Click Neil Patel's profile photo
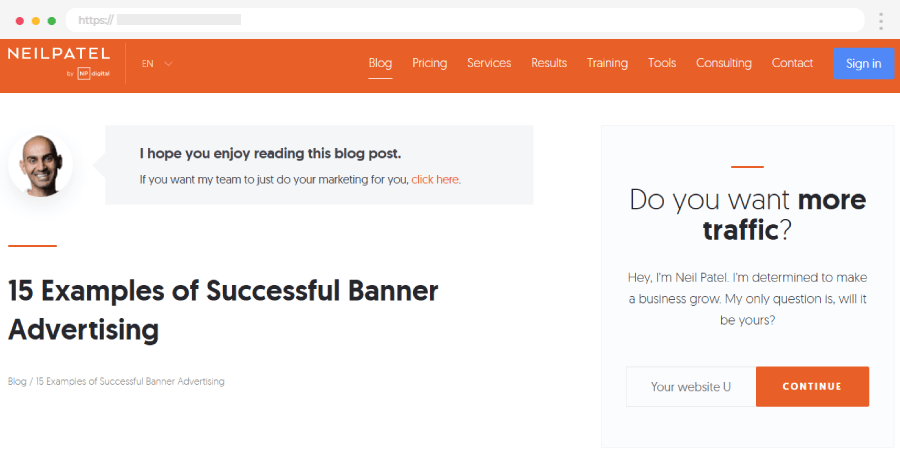Screen dimensions: 900x469 [x=40, y=165]
